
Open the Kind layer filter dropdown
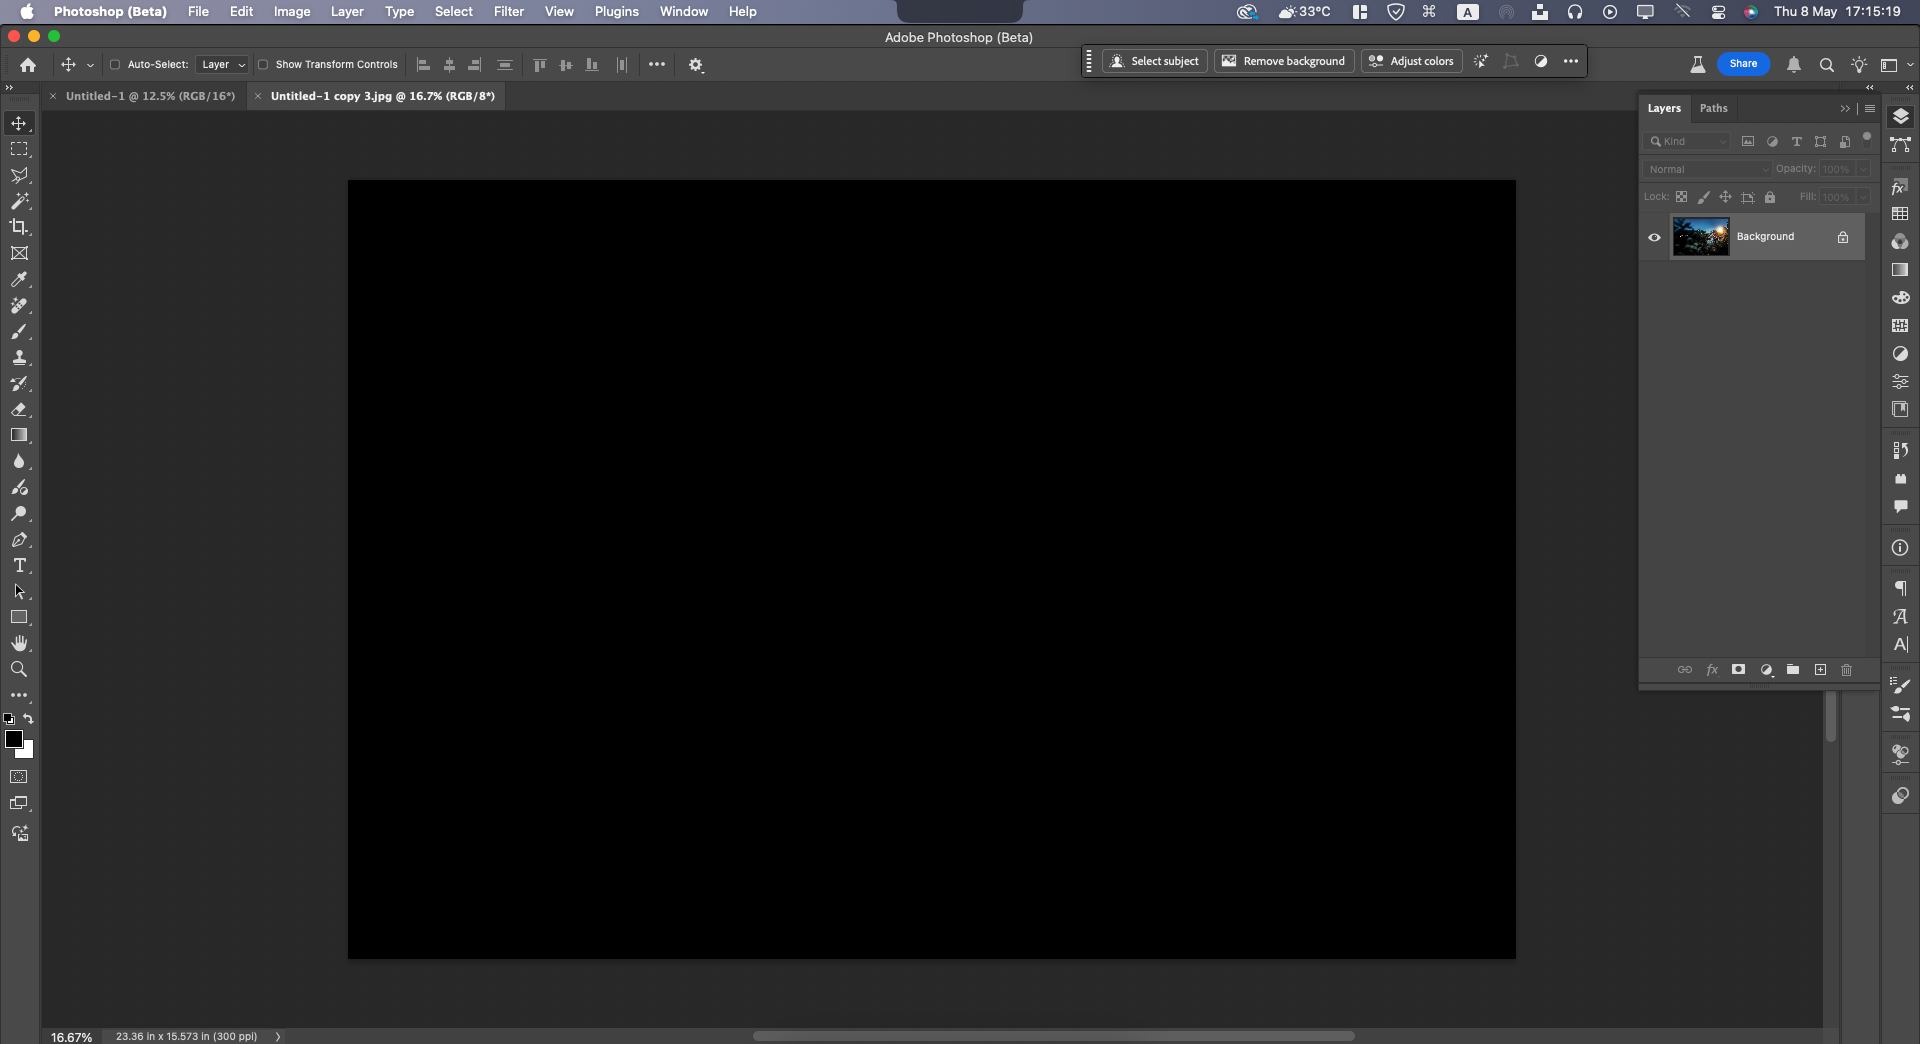tap(1687, 142)
